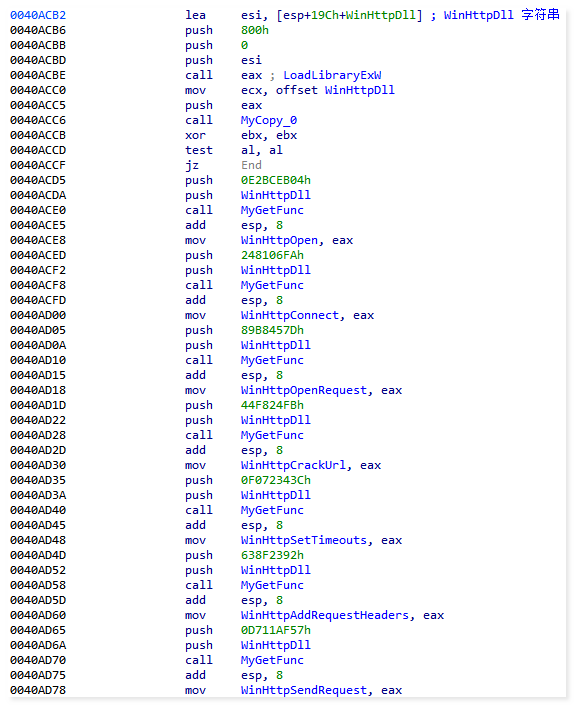Click WinHttpDll operand at 0040AD22
This screenshot has height=705, width=574.
276,420
